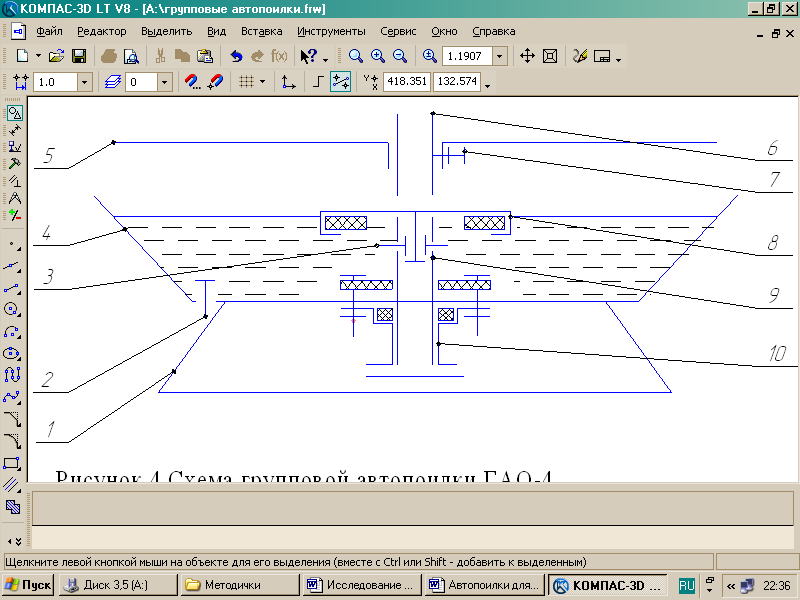
Task: Toggle snaps off with the magnet icon
Action: 215,82
